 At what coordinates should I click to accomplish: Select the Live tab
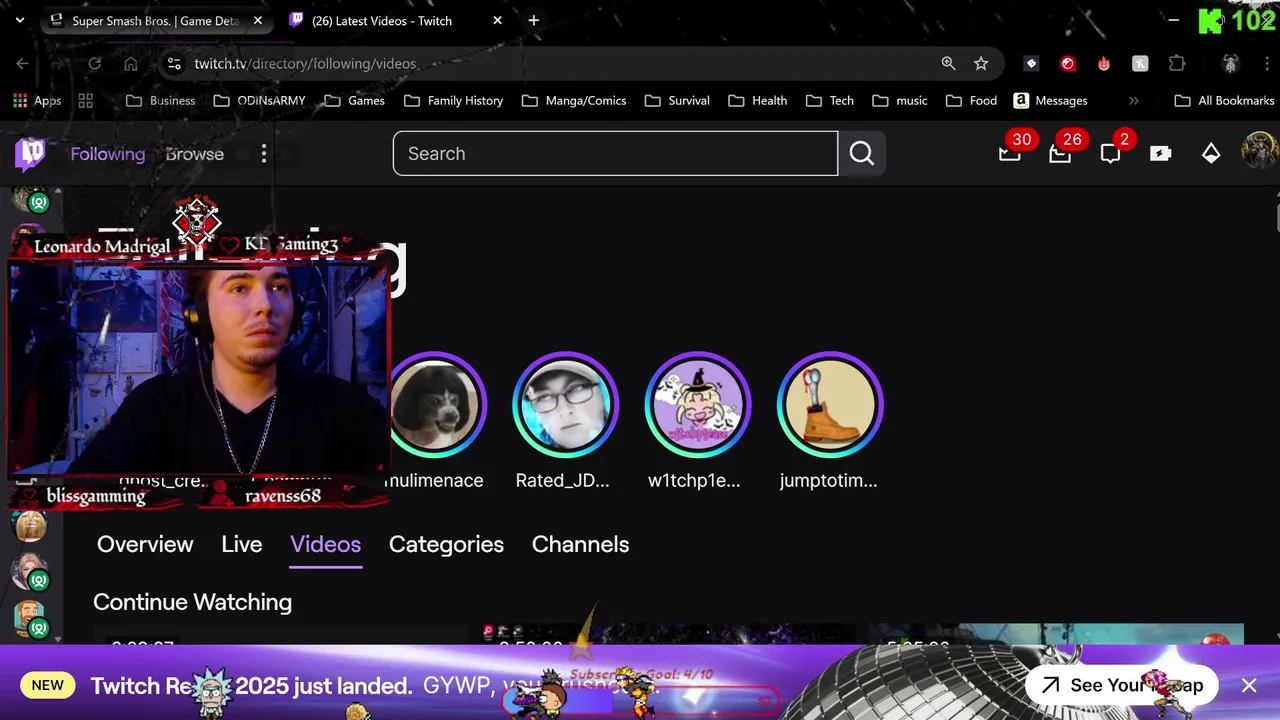pyautogui.click(x=242, y=544)
